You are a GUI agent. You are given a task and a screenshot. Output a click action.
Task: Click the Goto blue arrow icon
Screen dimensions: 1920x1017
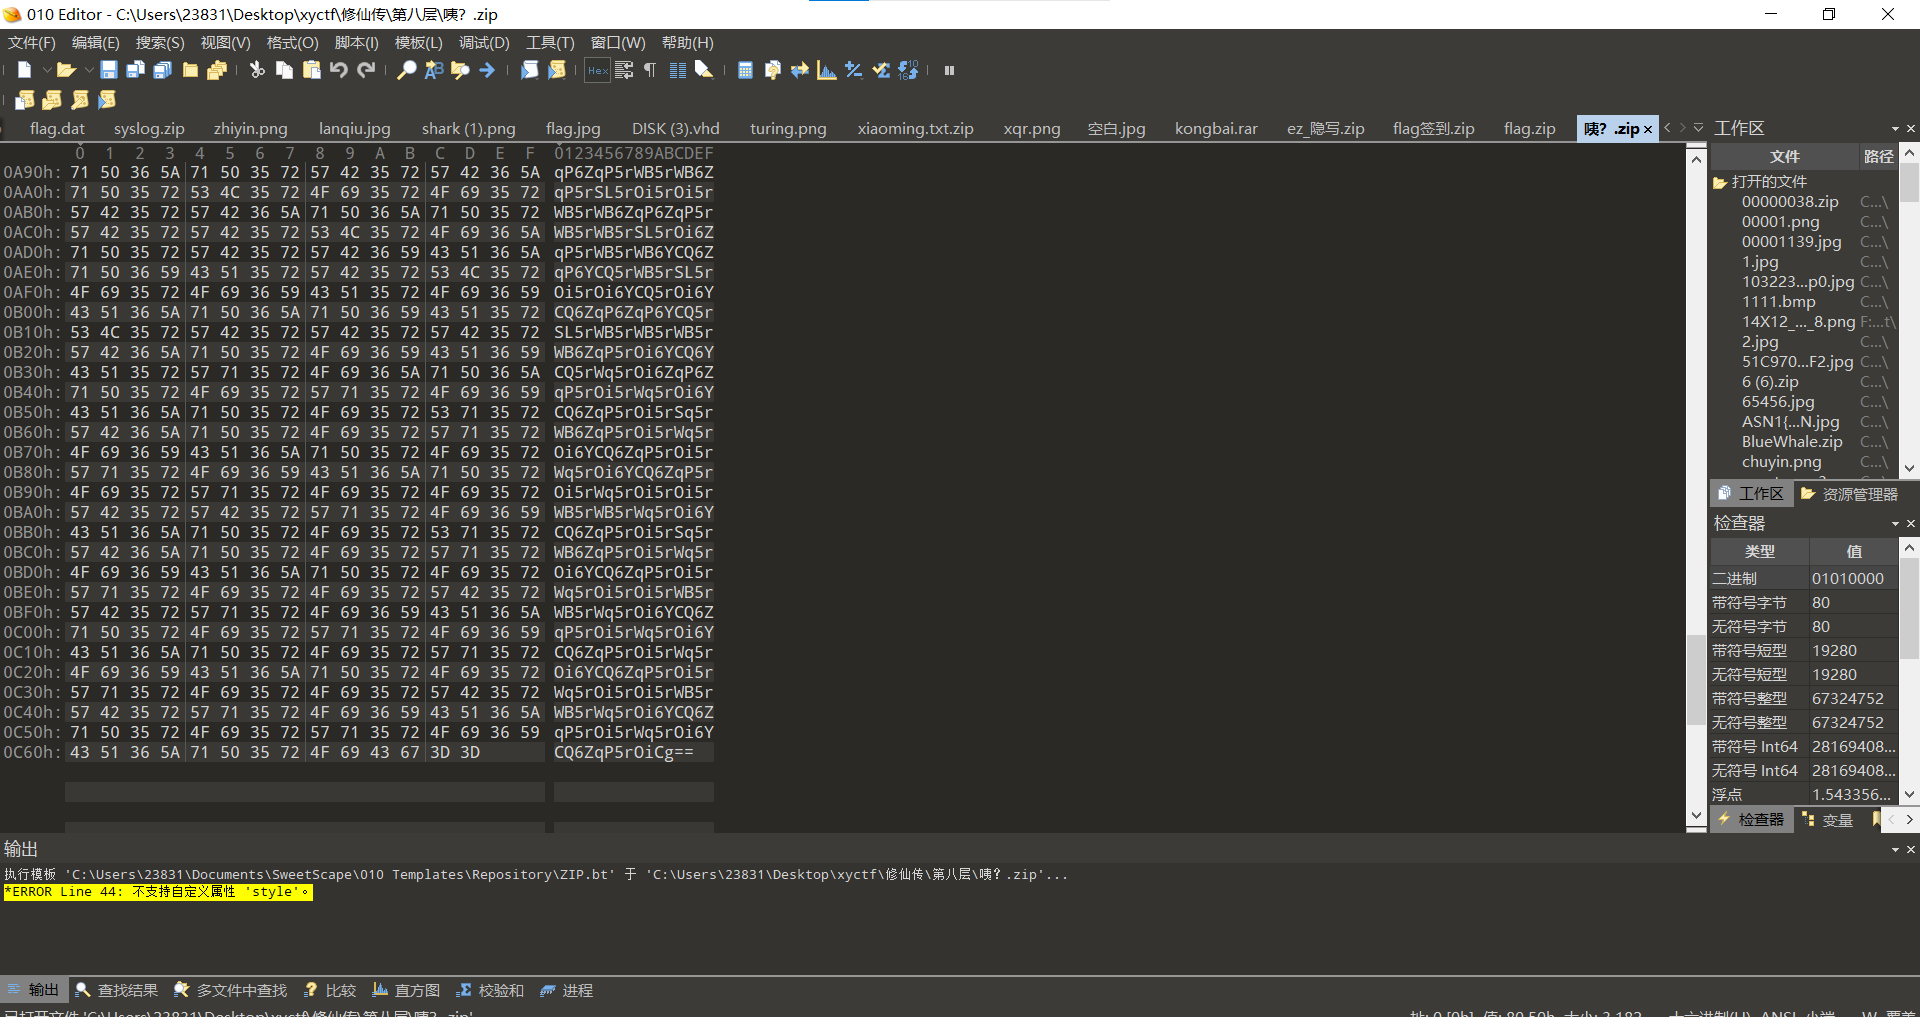(x=487, y=70)
